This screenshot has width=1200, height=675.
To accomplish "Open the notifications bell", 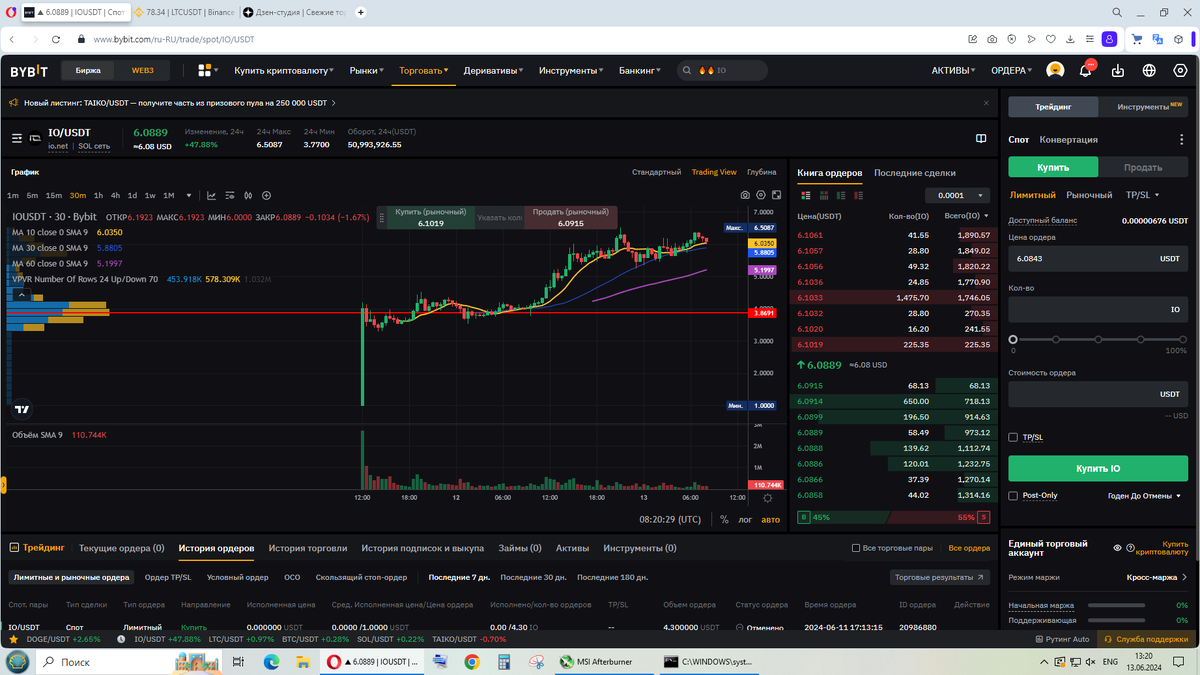I will click(1086, 71).
